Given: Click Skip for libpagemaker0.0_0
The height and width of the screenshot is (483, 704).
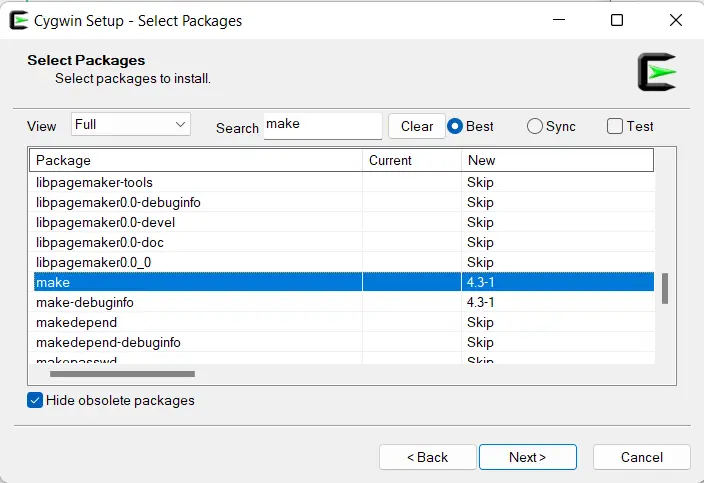Looking at the screenshot, I should click(480, 262).
